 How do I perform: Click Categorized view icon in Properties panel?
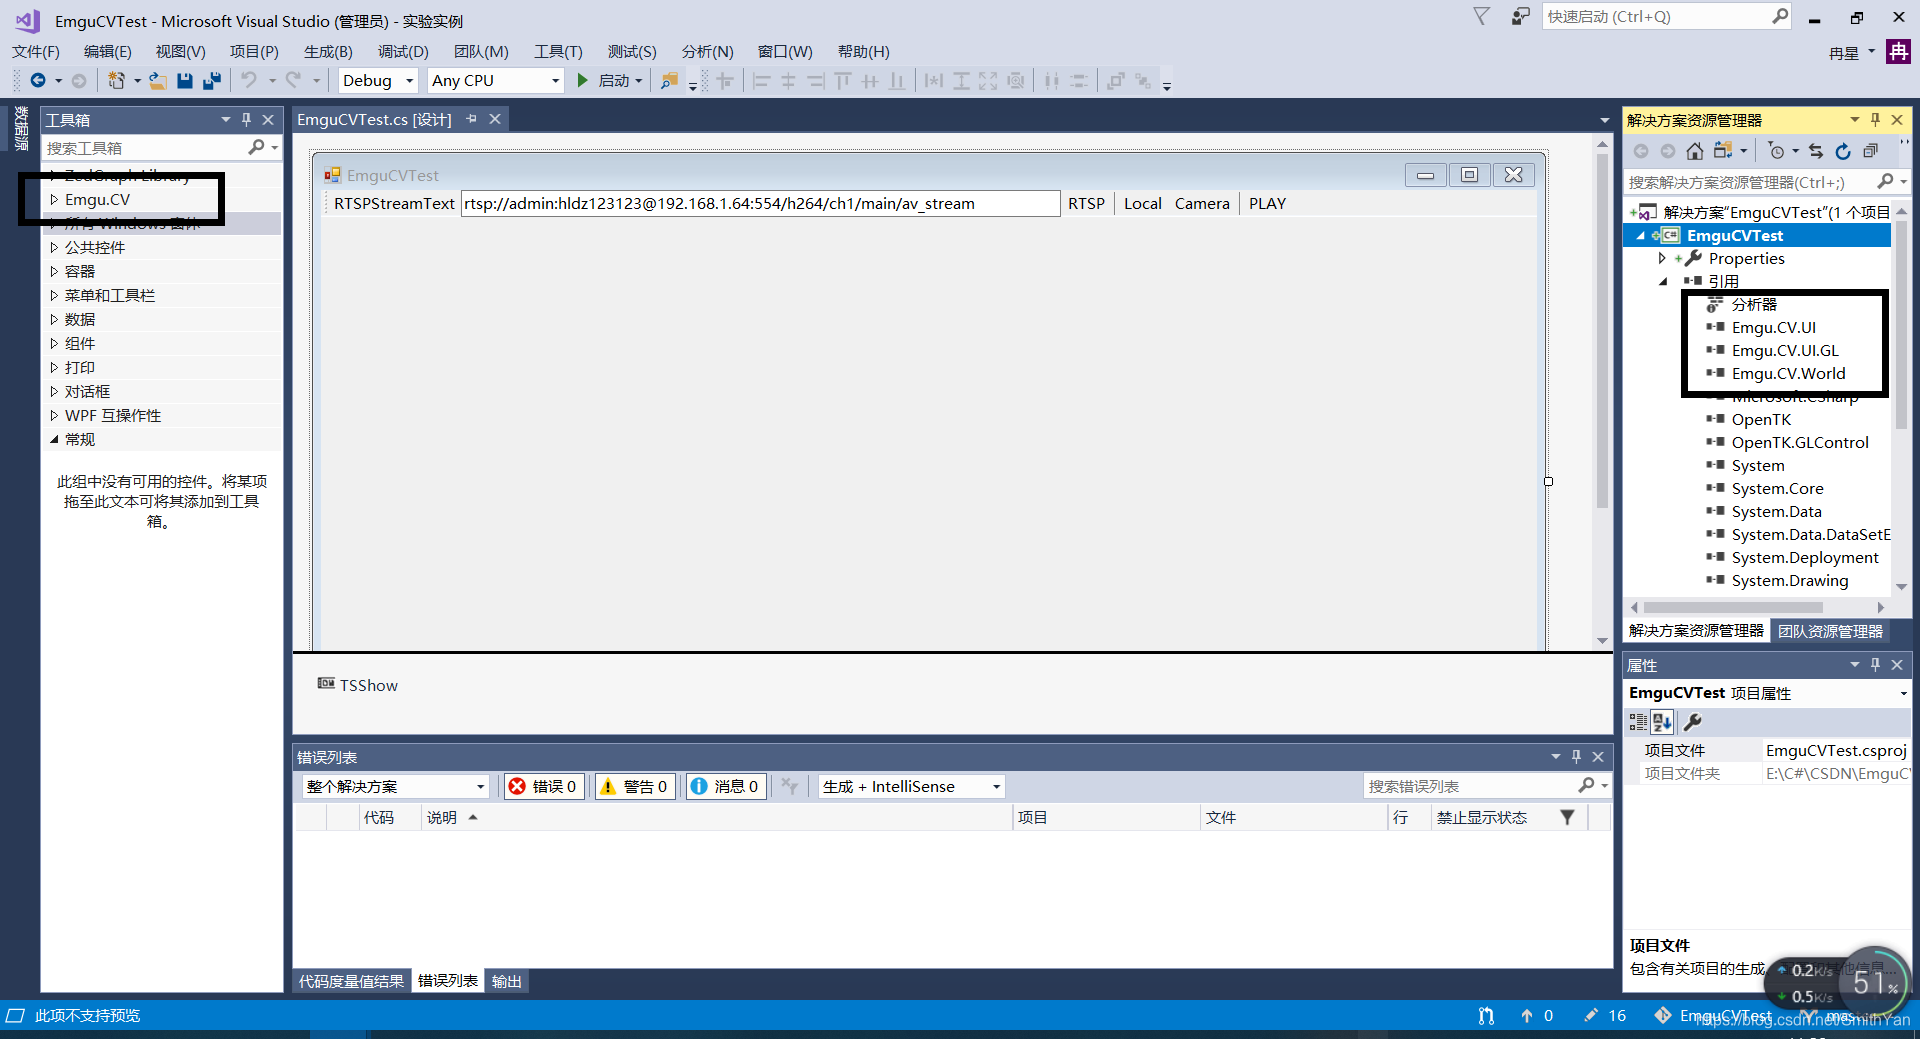[x=1638, y=722]
